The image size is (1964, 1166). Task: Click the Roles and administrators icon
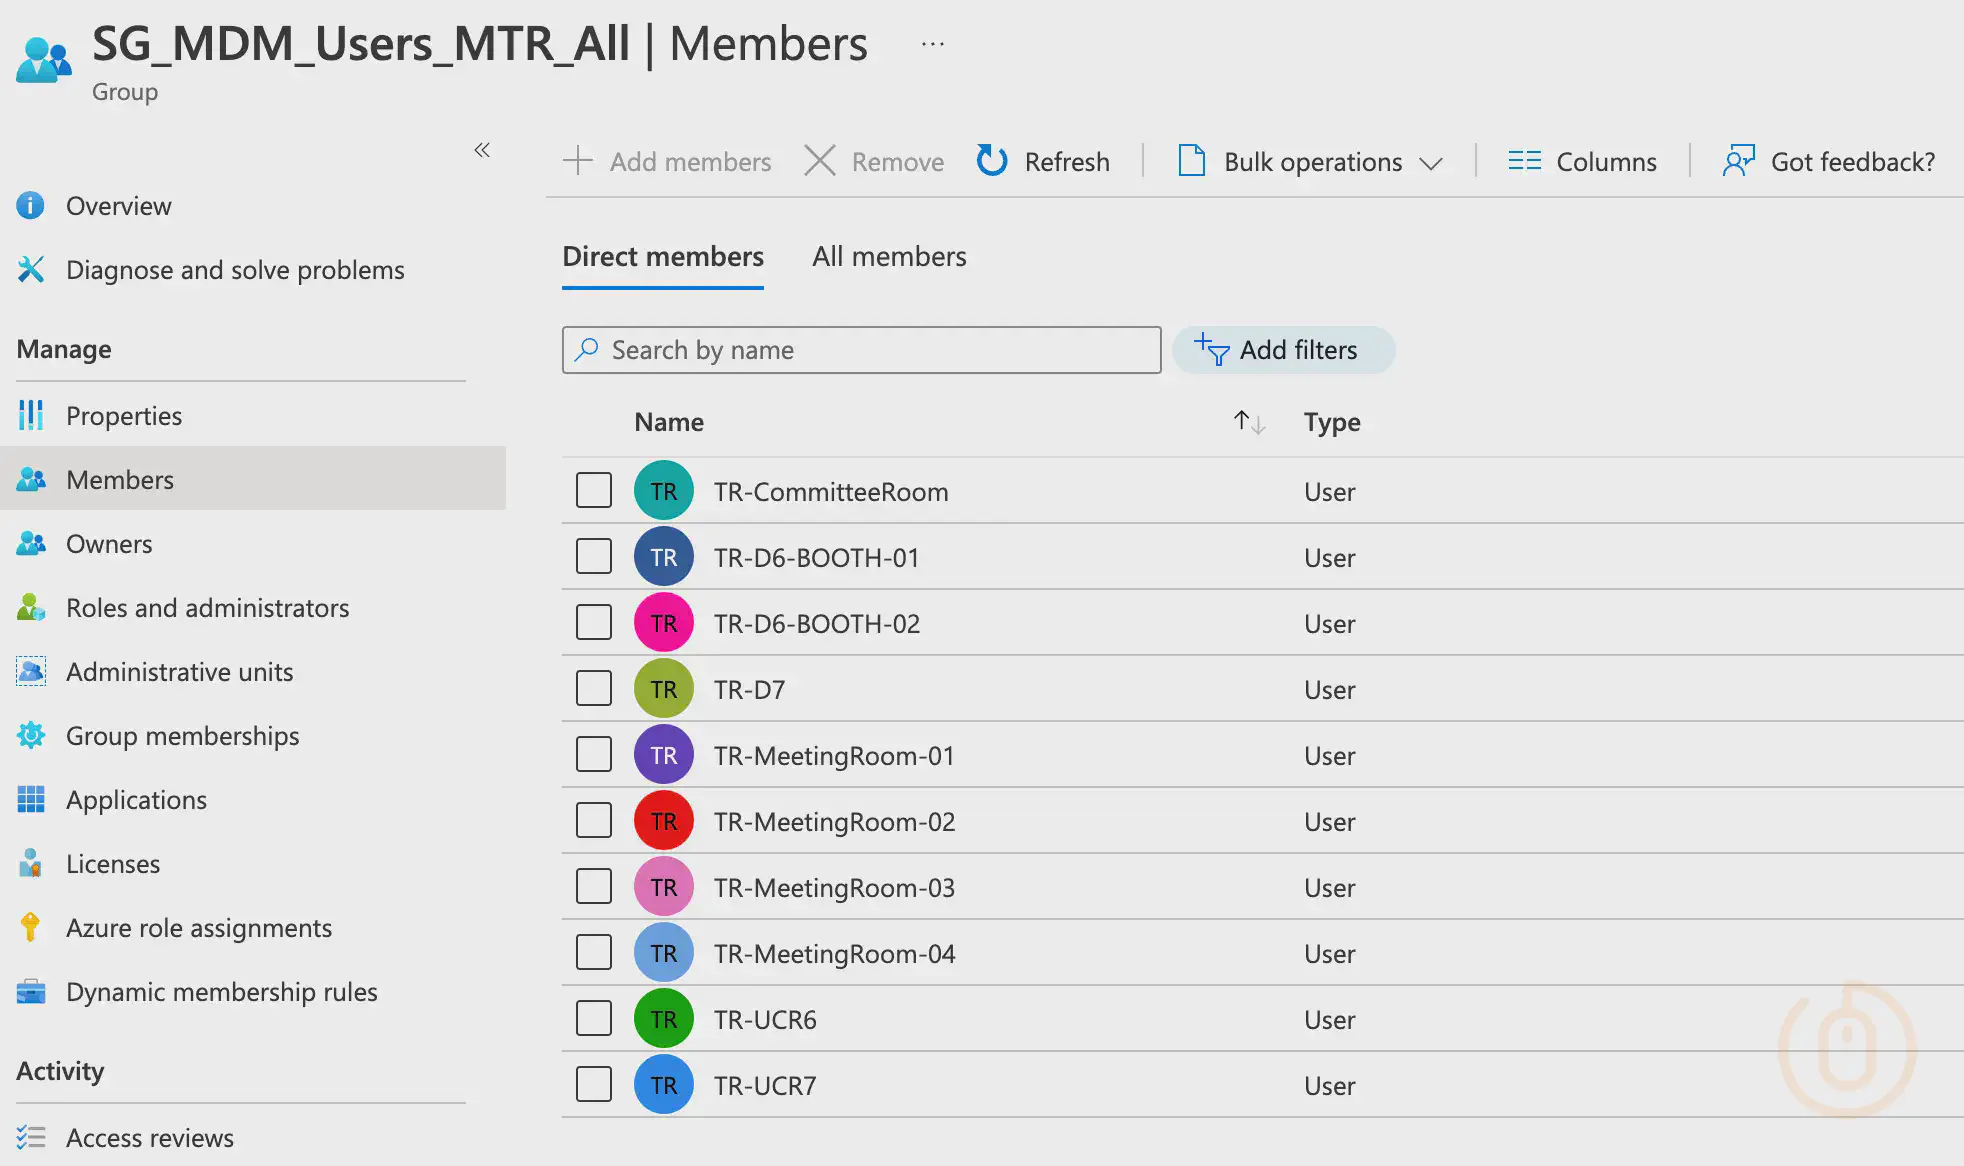coord(31,608)
